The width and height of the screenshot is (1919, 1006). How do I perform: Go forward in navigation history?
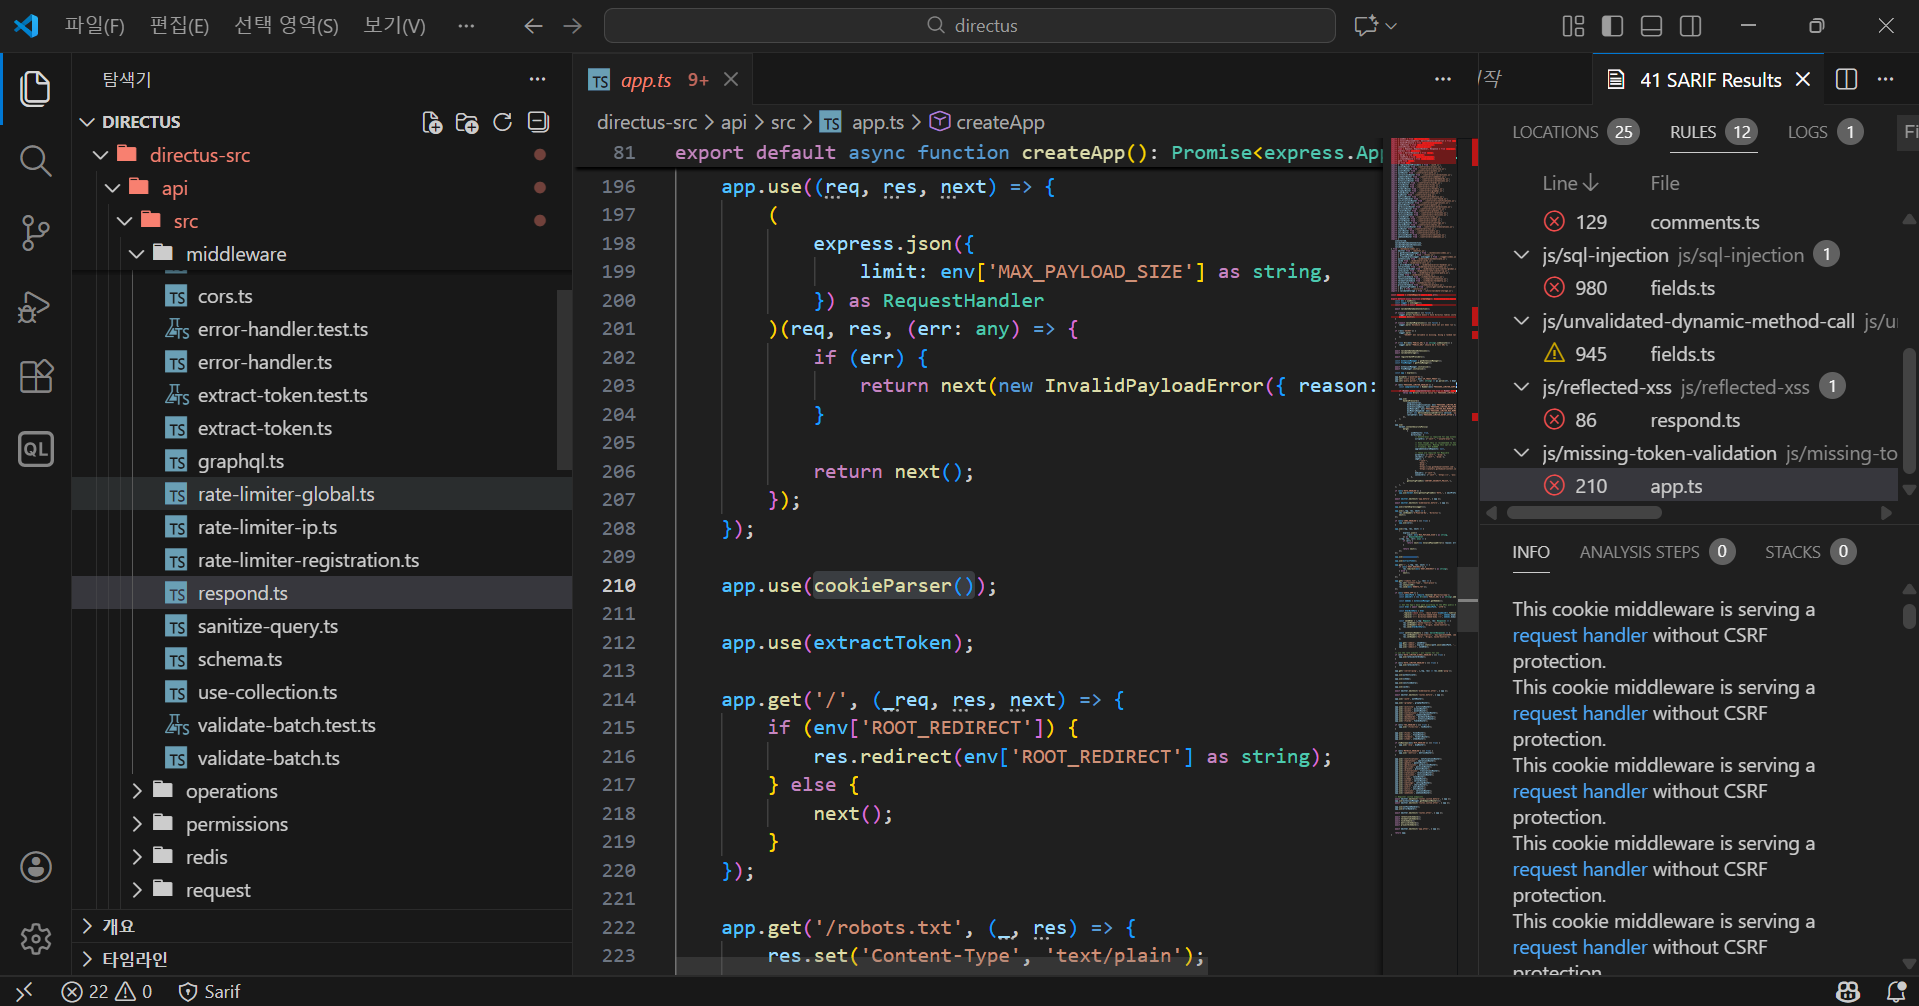(x=573, y=26)
